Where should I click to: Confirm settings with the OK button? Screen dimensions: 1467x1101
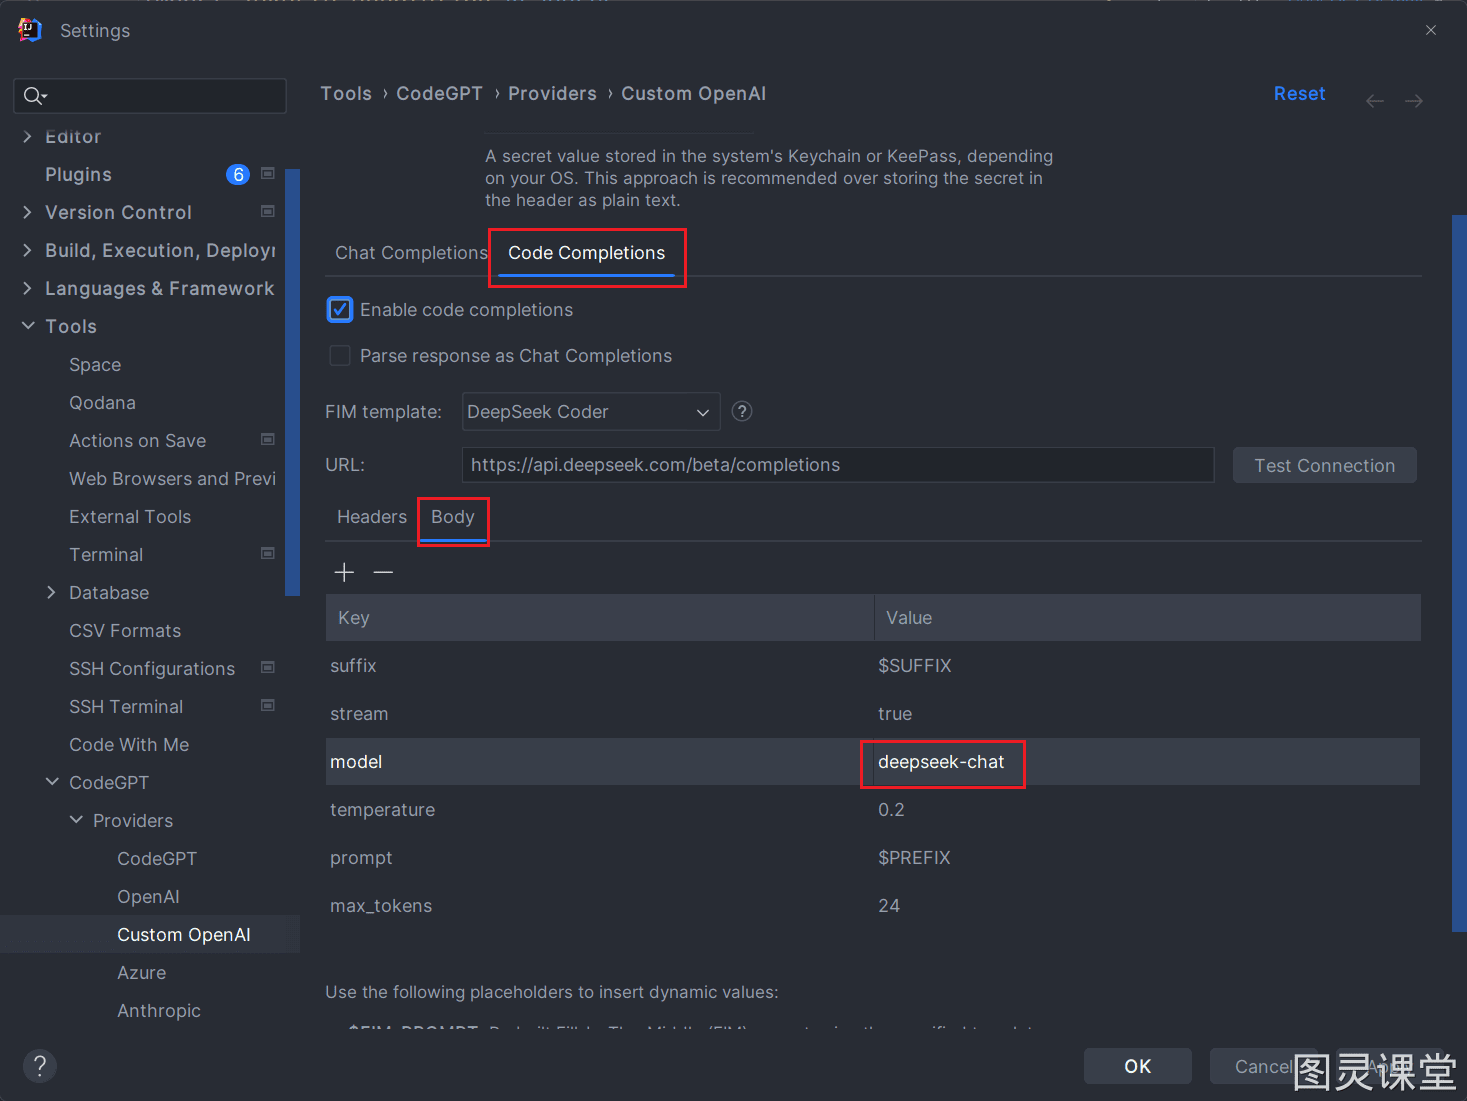[x=1138, y=1066]
